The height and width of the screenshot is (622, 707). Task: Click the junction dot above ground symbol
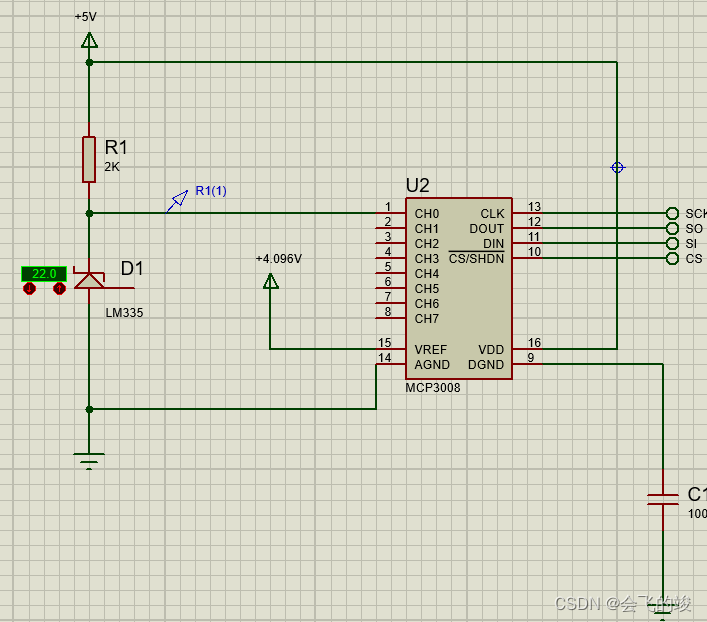(x=89, y=410)
